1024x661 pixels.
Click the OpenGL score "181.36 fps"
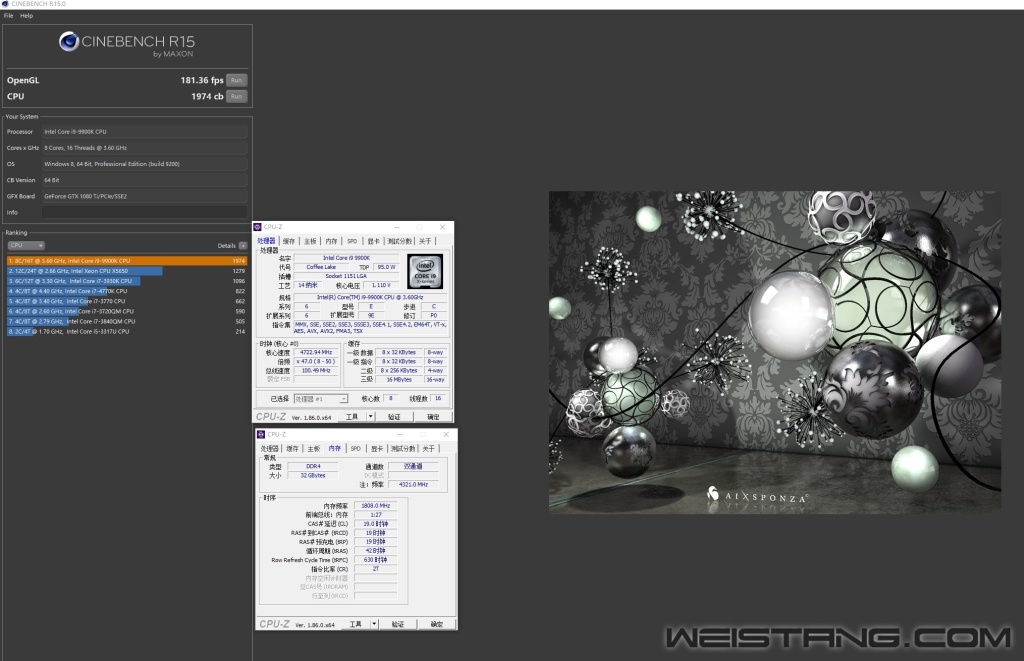[202, 80]
